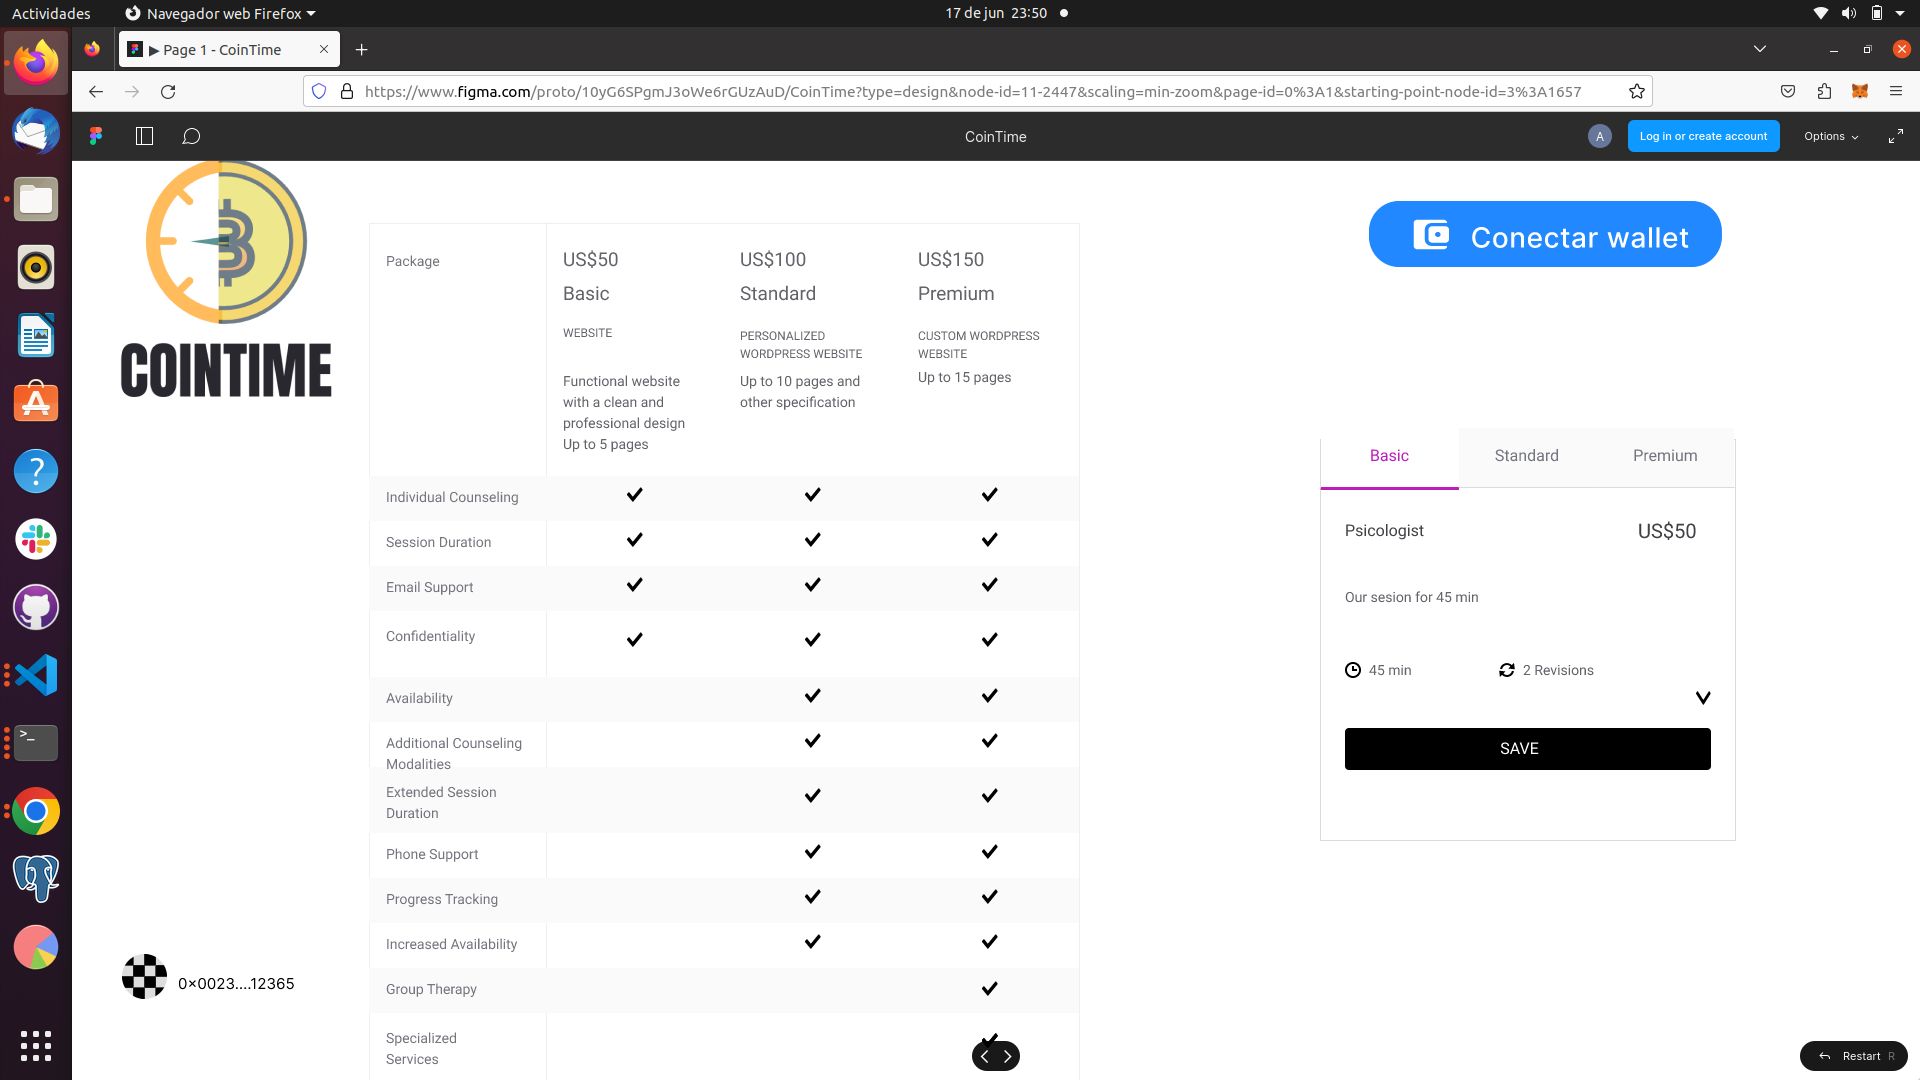
Task: Click the wallet connection icon
Action: [1431, 235]
